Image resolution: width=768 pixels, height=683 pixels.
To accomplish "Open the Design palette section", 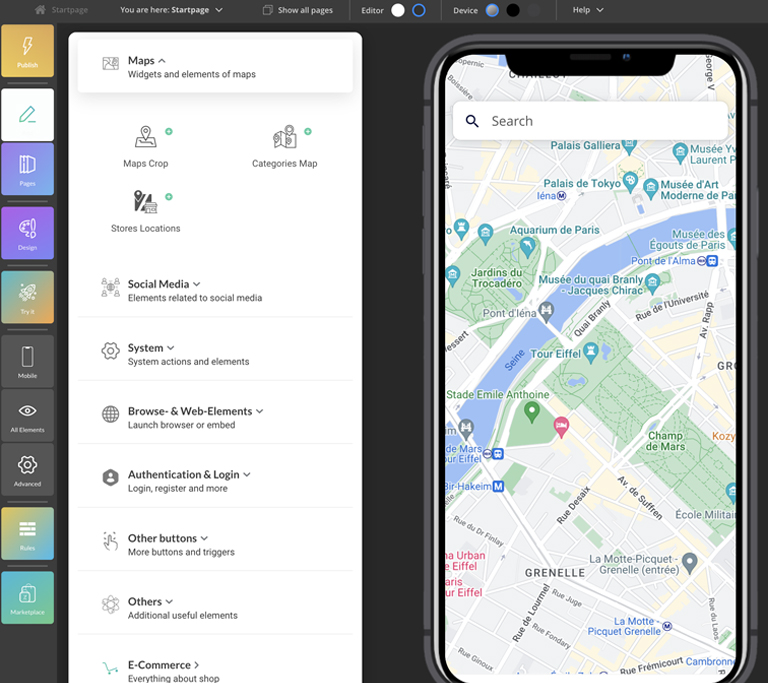I will point(27,233).
